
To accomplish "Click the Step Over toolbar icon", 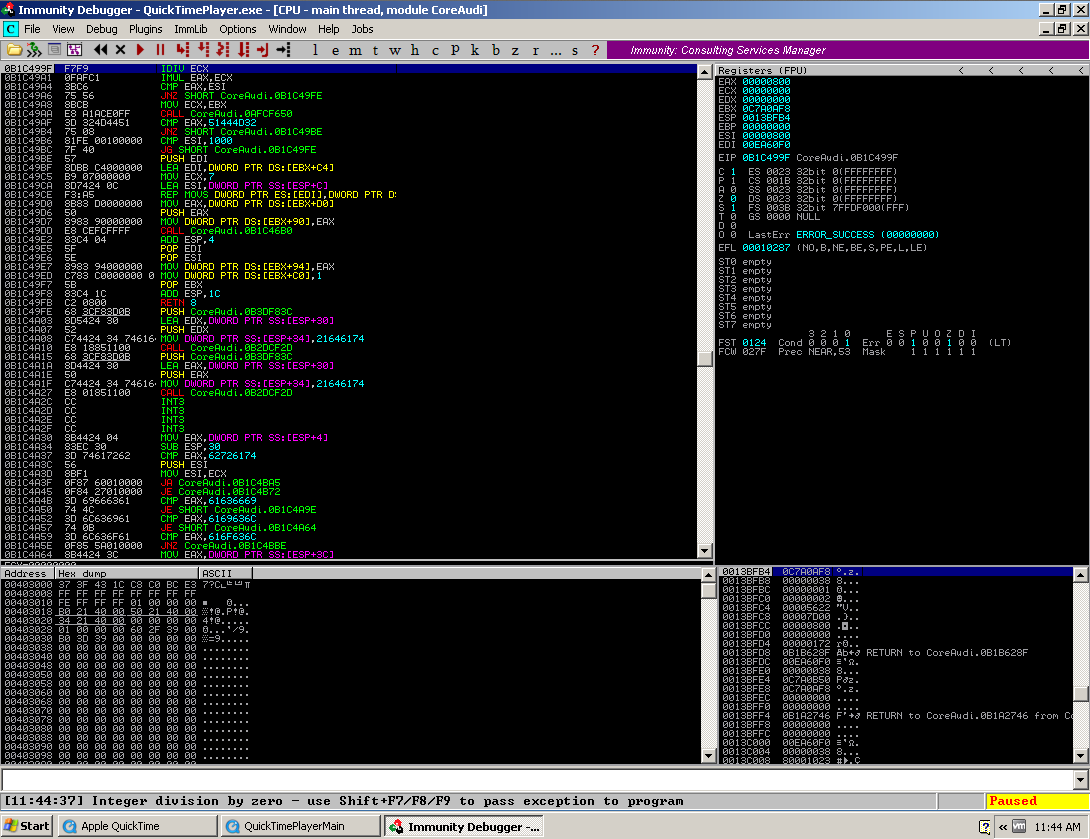I will coord(203,50).
